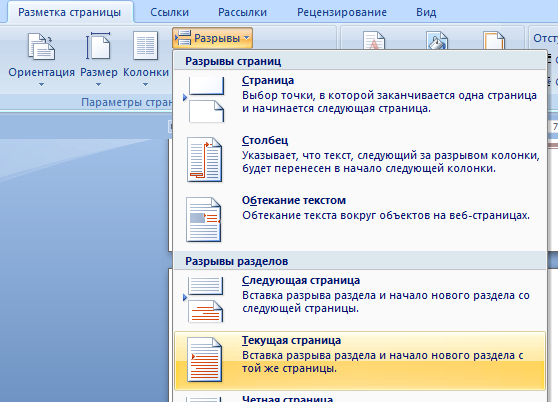Click the Обтекание текстом icon
Screen dimensions: 558x402
(204, 219)
